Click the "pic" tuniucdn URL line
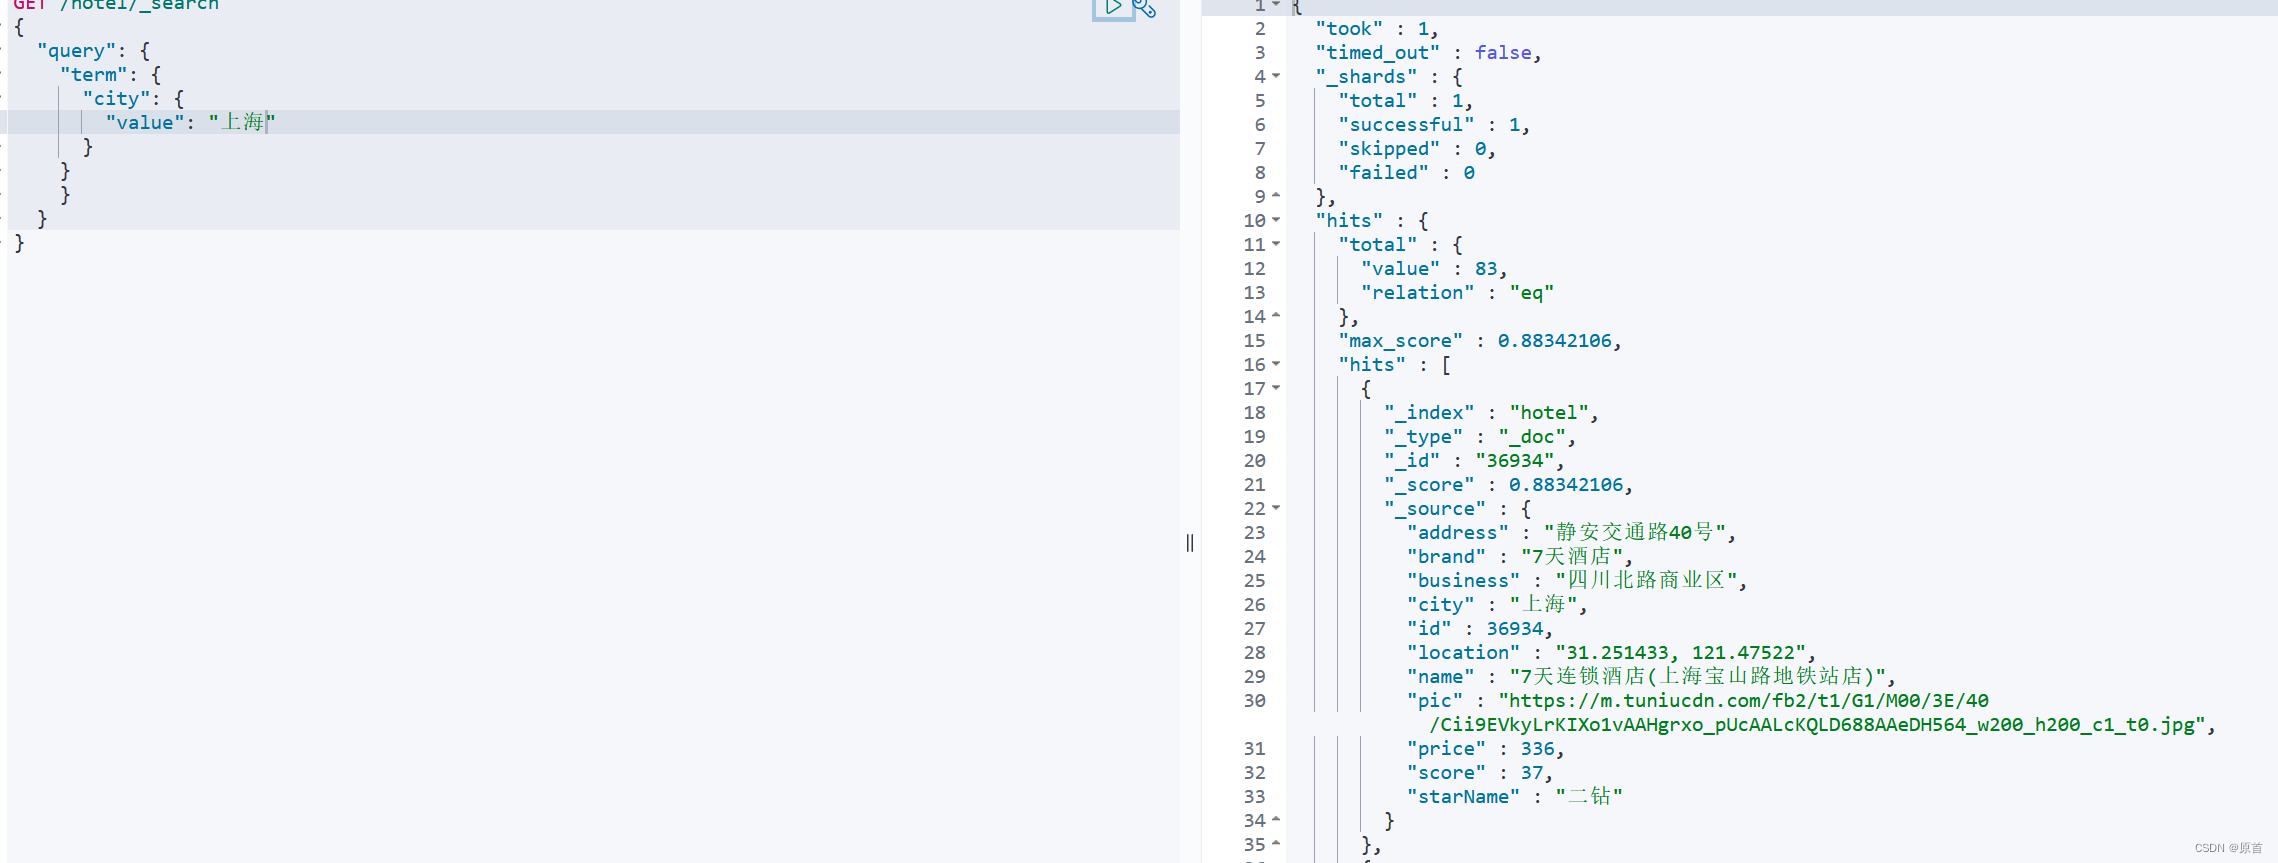Viewport: 2278px width, 863px height. (x=1698, y=700)
